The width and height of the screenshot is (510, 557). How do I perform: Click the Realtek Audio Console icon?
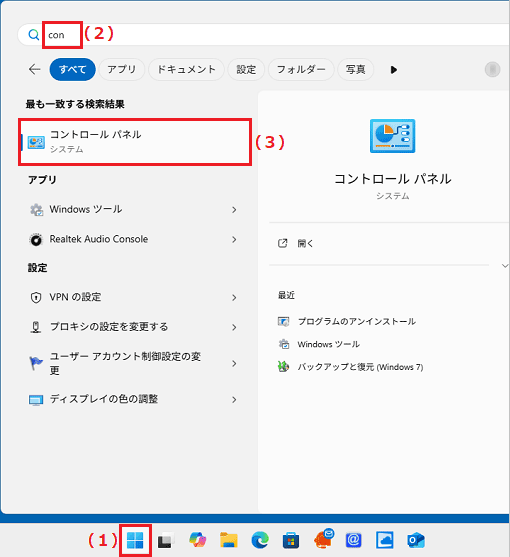tap(36, 239)
